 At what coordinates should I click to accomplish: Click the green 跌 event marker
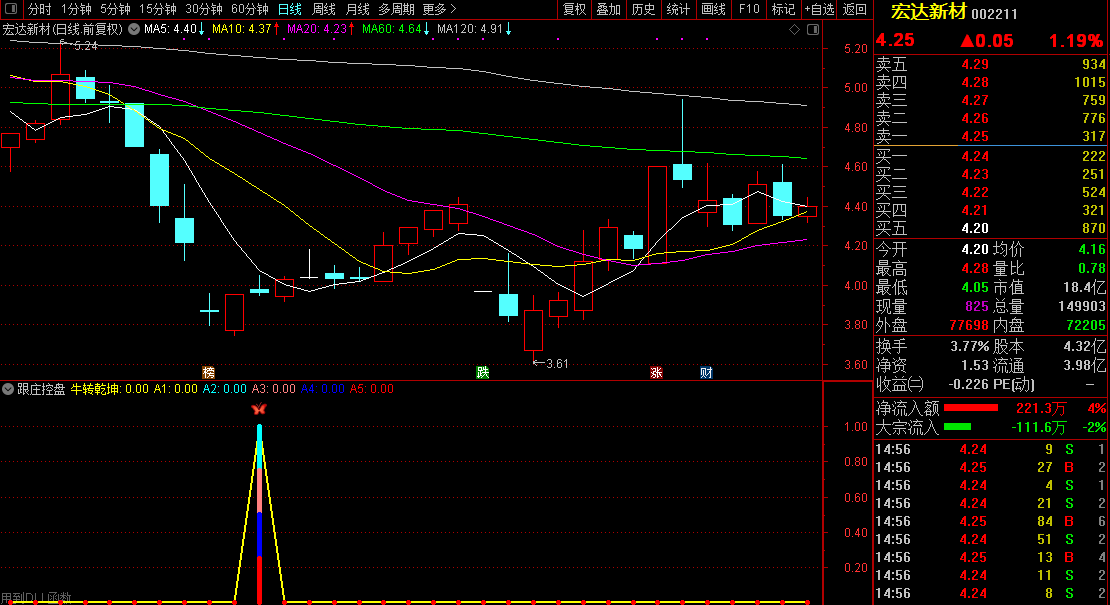483,372
